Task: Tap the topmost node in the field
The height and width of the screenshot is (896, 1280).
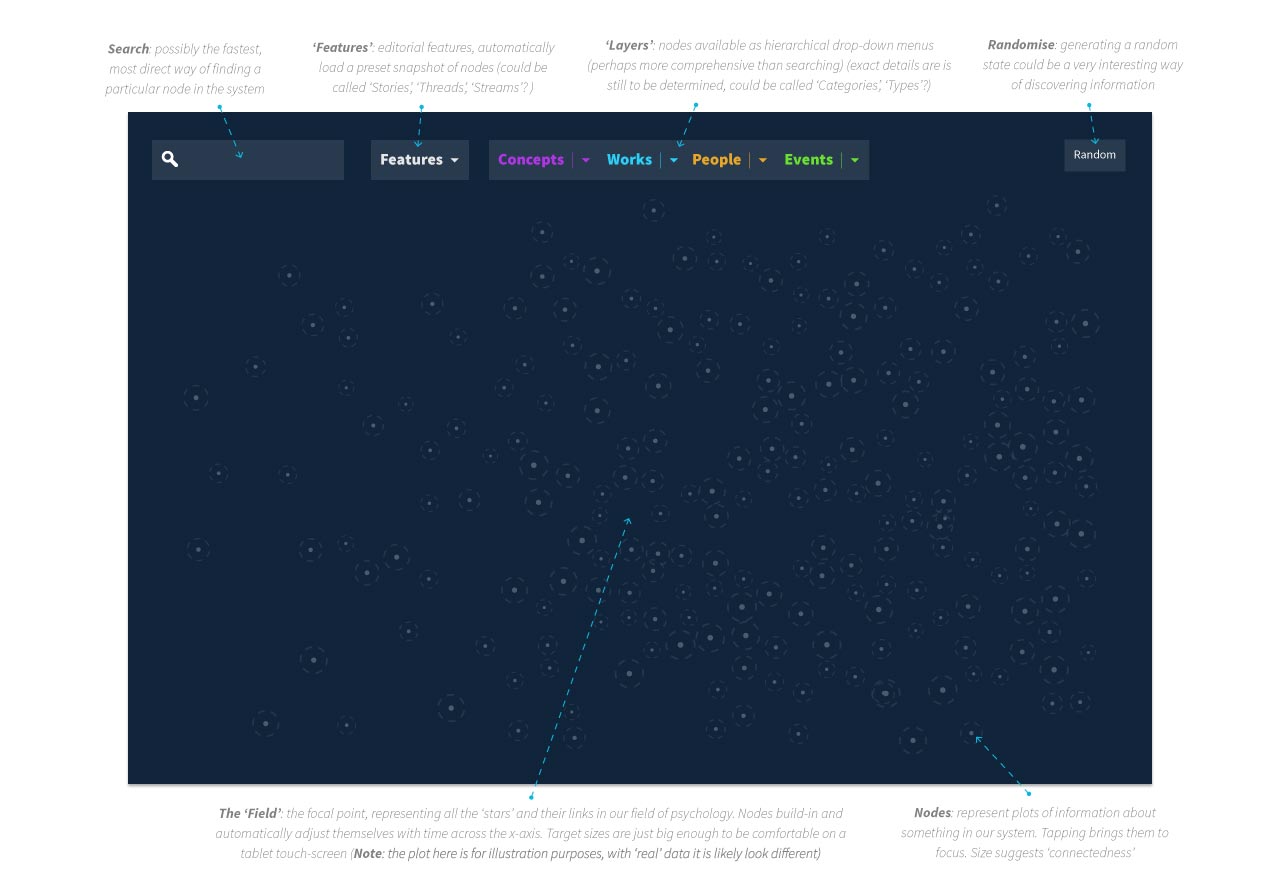Action: click(x=996, y=205)
